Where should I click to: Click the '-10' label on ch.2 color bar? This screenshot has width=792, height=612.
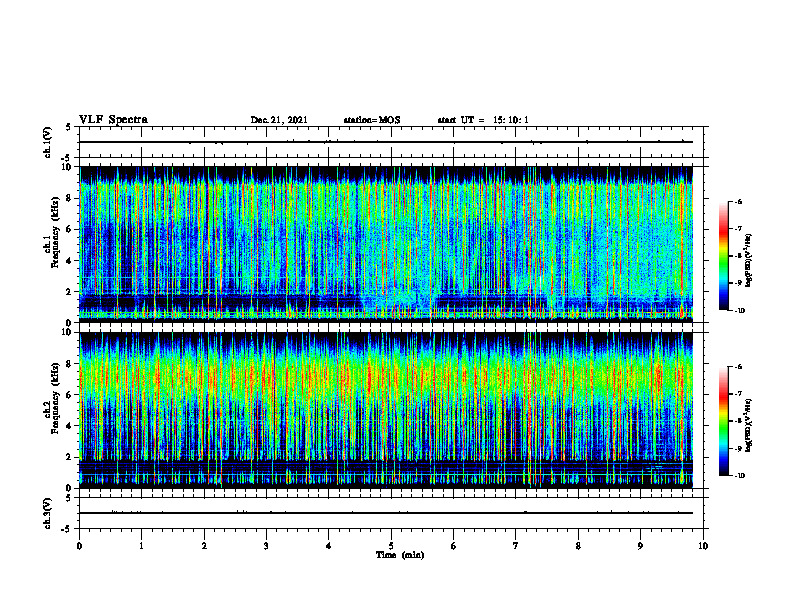tap(739, 476)
